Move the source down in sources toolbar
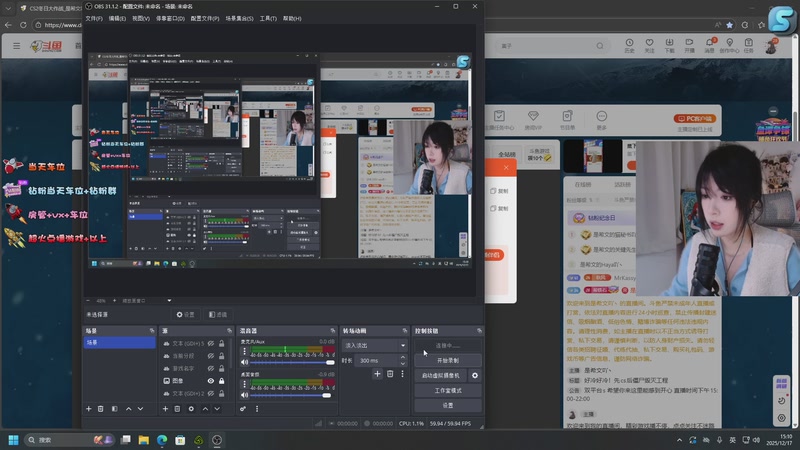Viewport: 800px width, 450px height. coord(217,409)
